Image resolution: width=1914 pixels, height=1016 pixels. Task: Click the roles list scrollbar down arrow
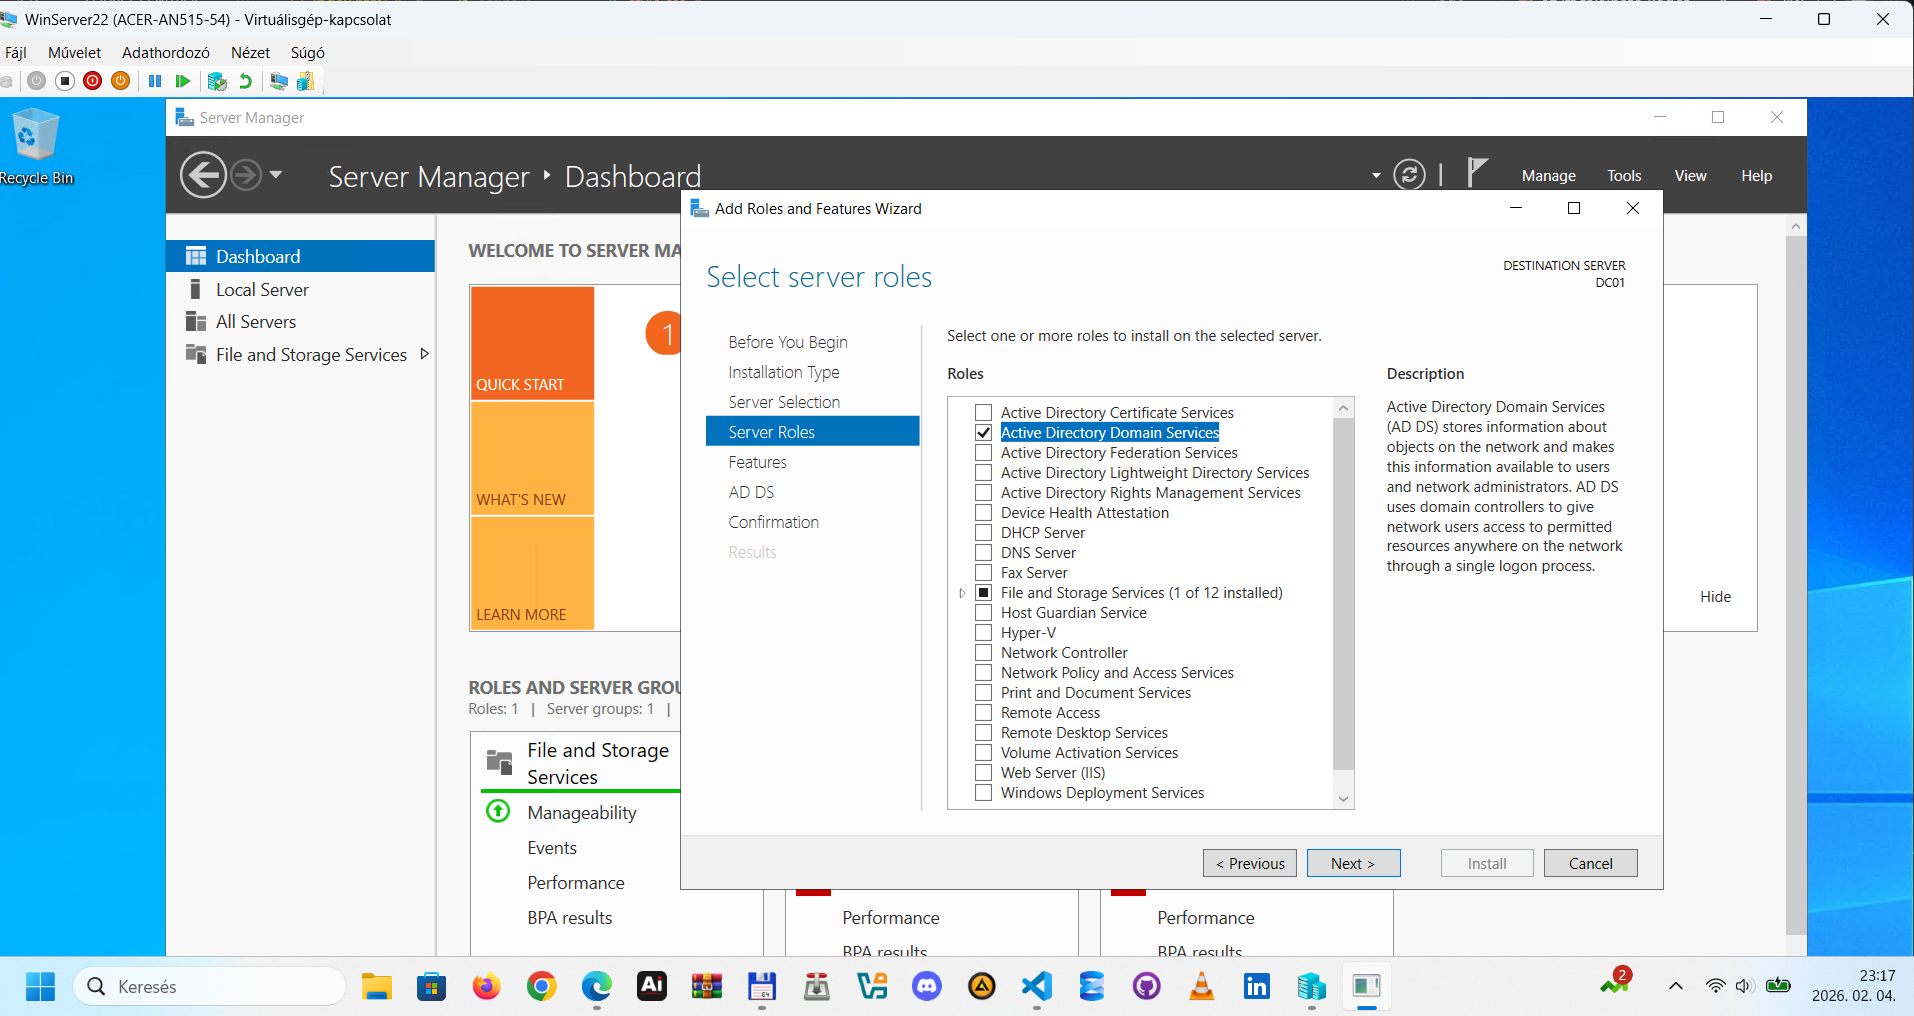[x=1343, y=799]
